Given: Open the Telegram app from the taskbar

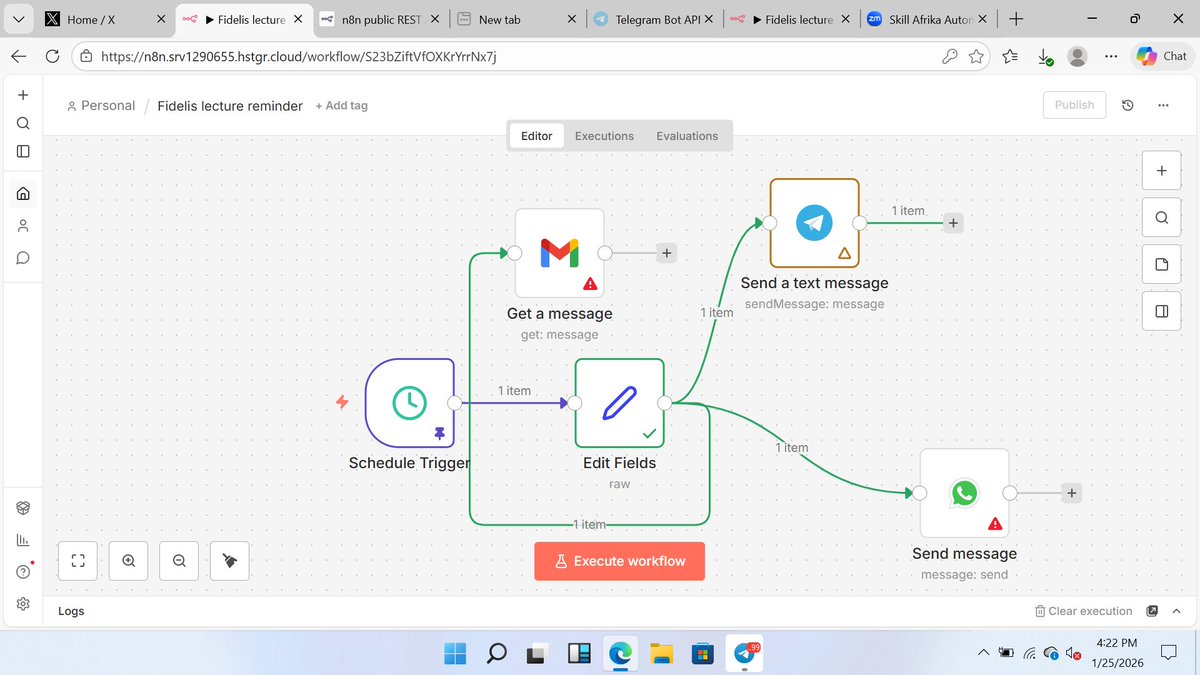Looking at the screenshot, I should (x=745, y=653).
